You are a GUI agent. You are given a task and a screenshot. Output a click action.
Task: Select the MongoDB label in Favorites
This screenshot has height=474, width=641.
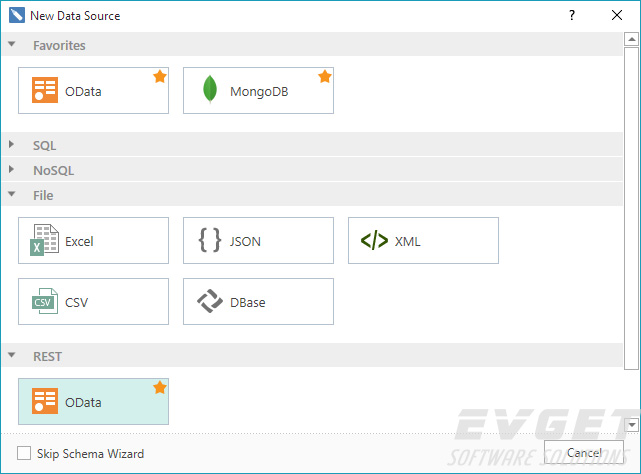(x=259, y=92)
